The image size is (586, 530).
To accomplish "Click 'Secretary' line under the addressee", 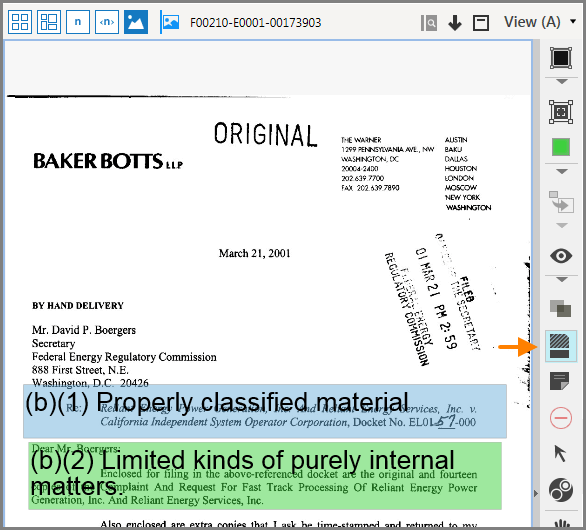I will (x=53, y=343).
